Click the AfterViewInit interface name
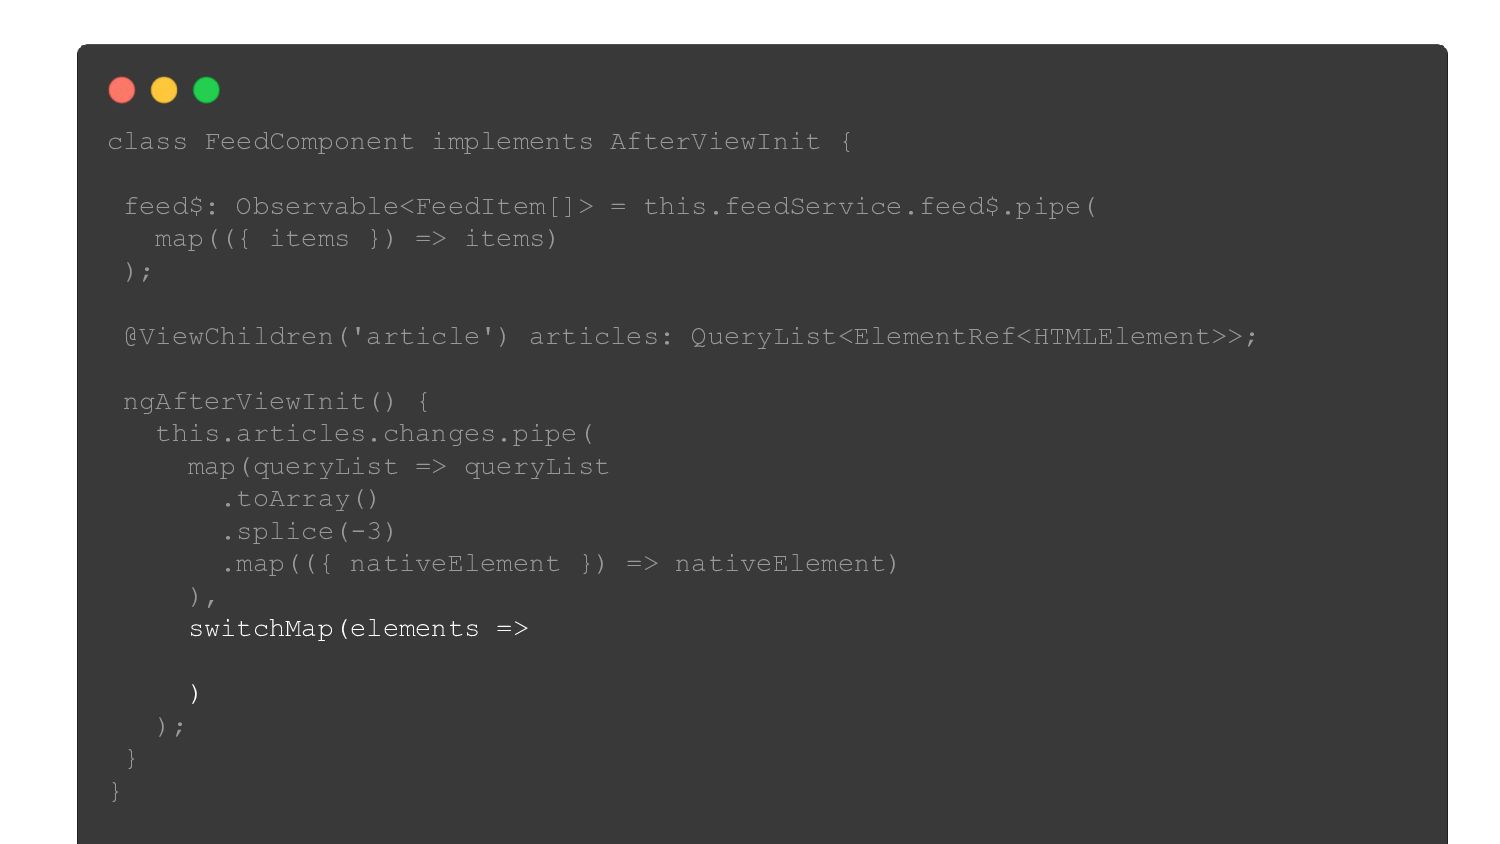1500x844 pixels. coord(715,142)
